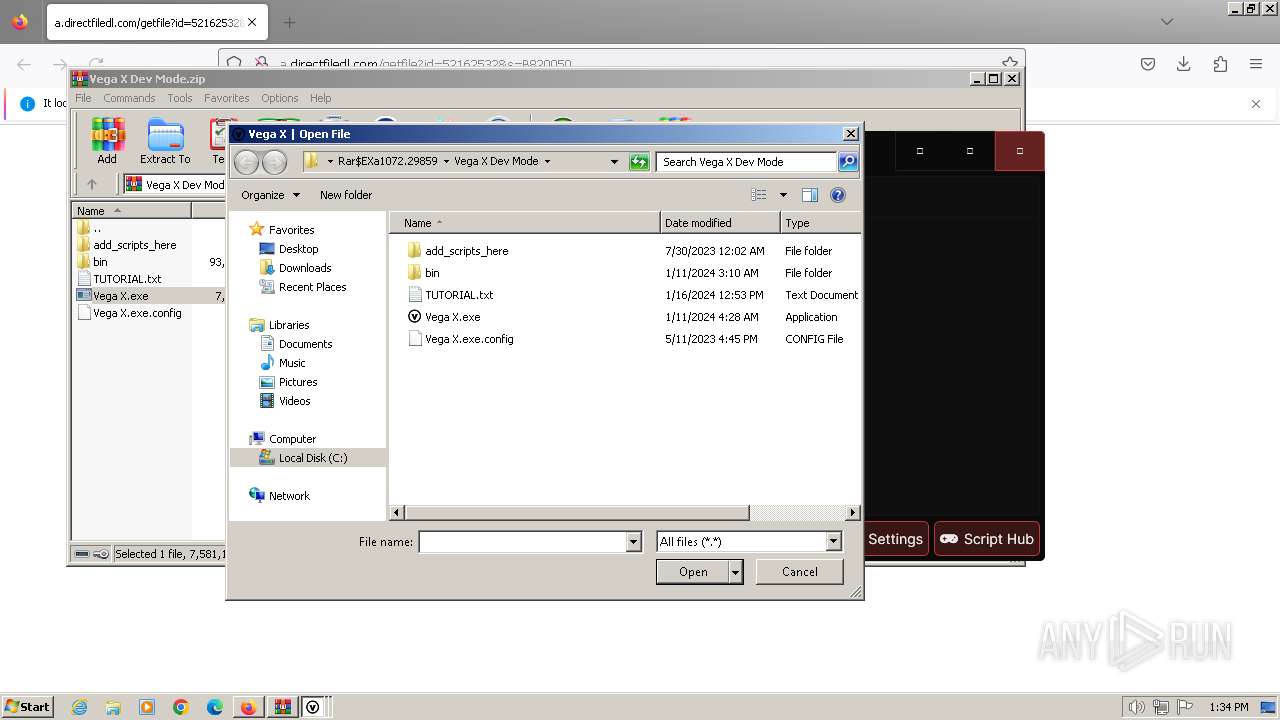The height and width of the screenshot is (720, 1280).
Task: Open Organize dropdown in dialog
Action: (x=270, y=195)
